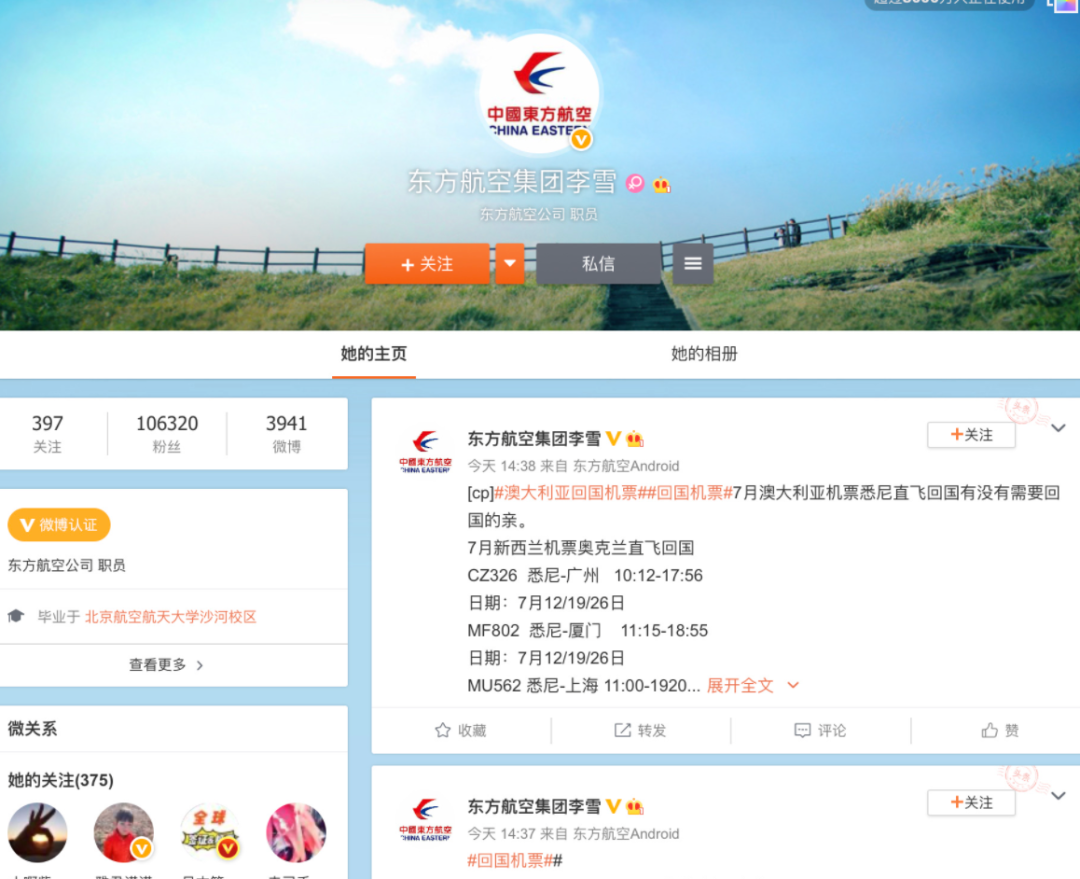Open the 她的关注(375) list header
Screen dimensions: 1080x879
[x=61, y=780]
